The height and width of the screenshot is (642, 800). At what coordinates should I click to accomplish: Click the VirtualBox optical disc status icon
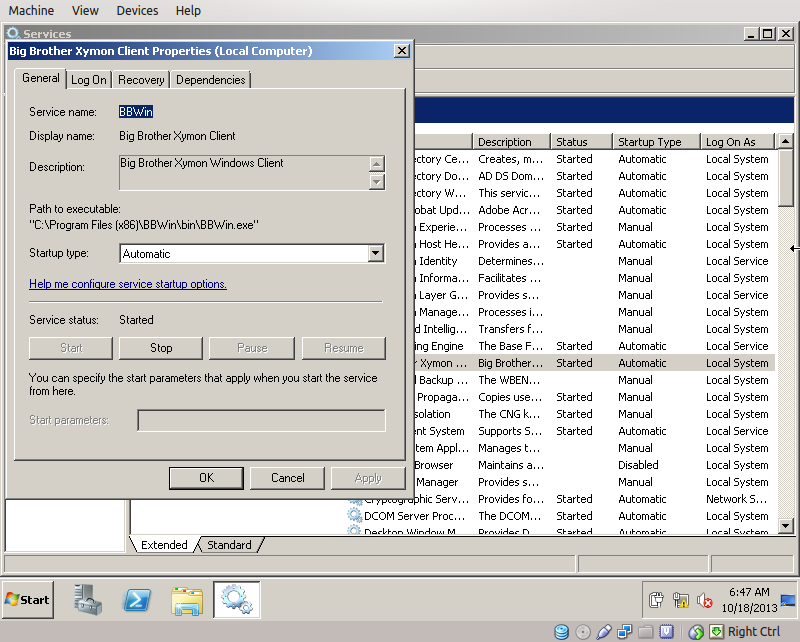(583, 632)
